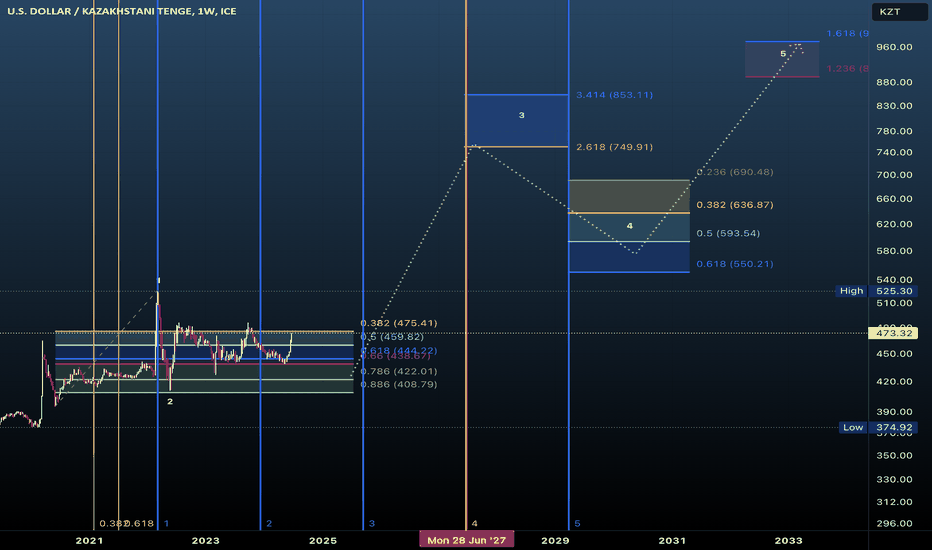The width and height of the screenshot is (932, 550).
Task: Select the 0.382 (636.87) retracement label
Action: point(735,205)
